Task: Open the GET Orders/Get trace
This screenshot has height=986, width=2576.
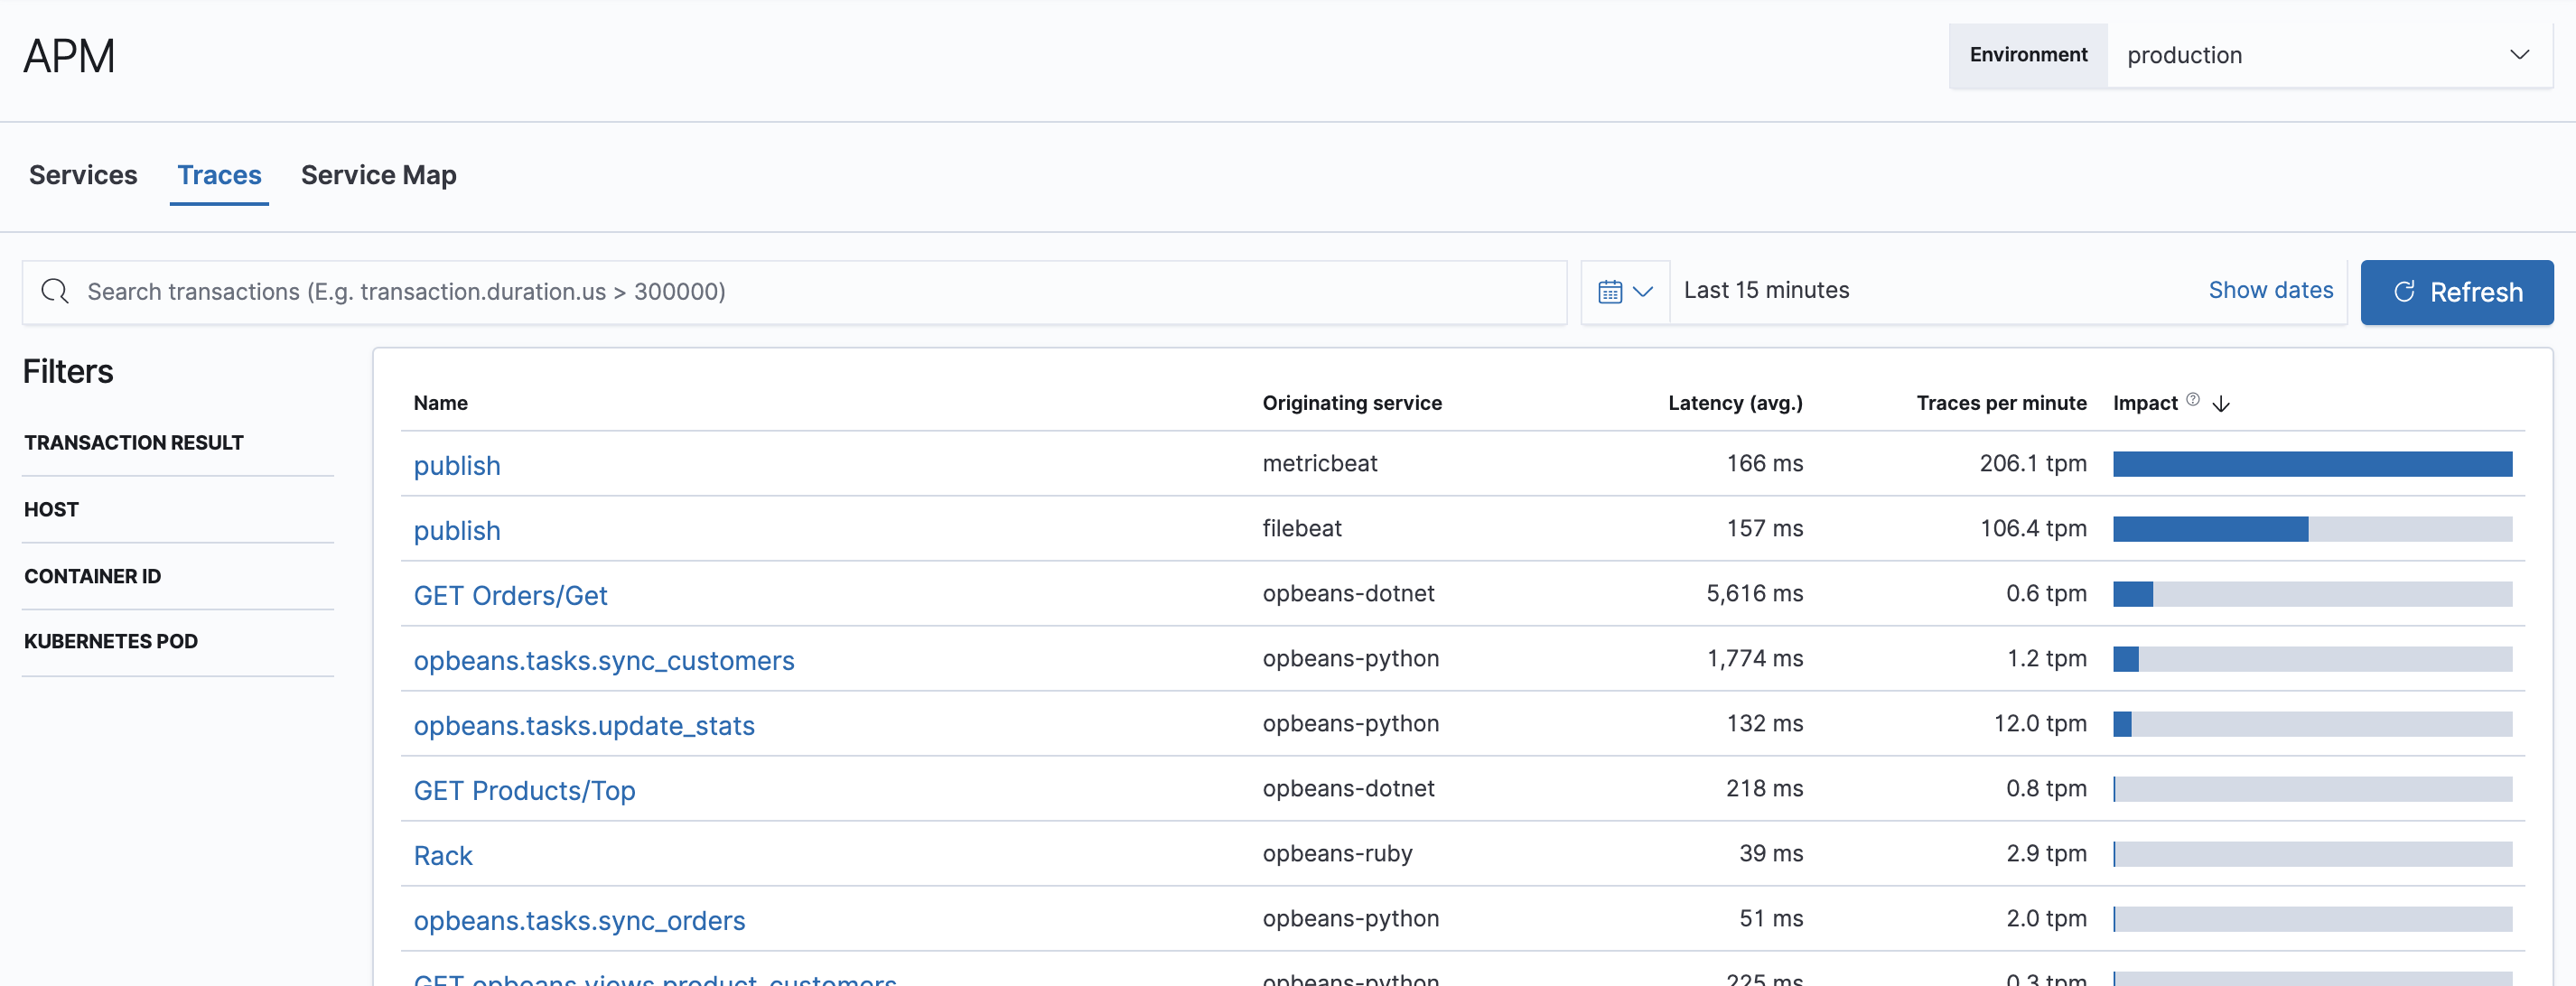Action: pos(510,594)
